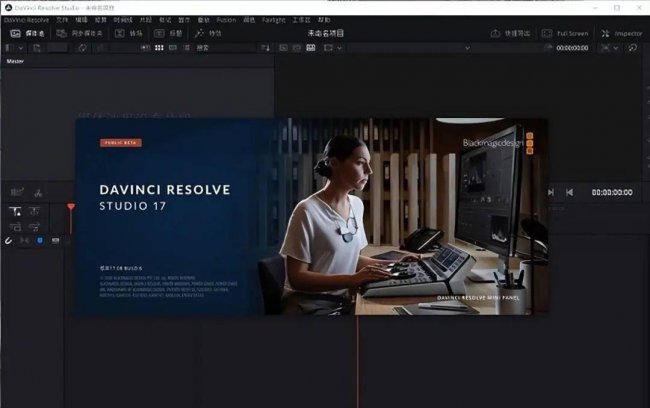Click the Full Screen button
Screen dimensions: 650x408
coord(565,34)
